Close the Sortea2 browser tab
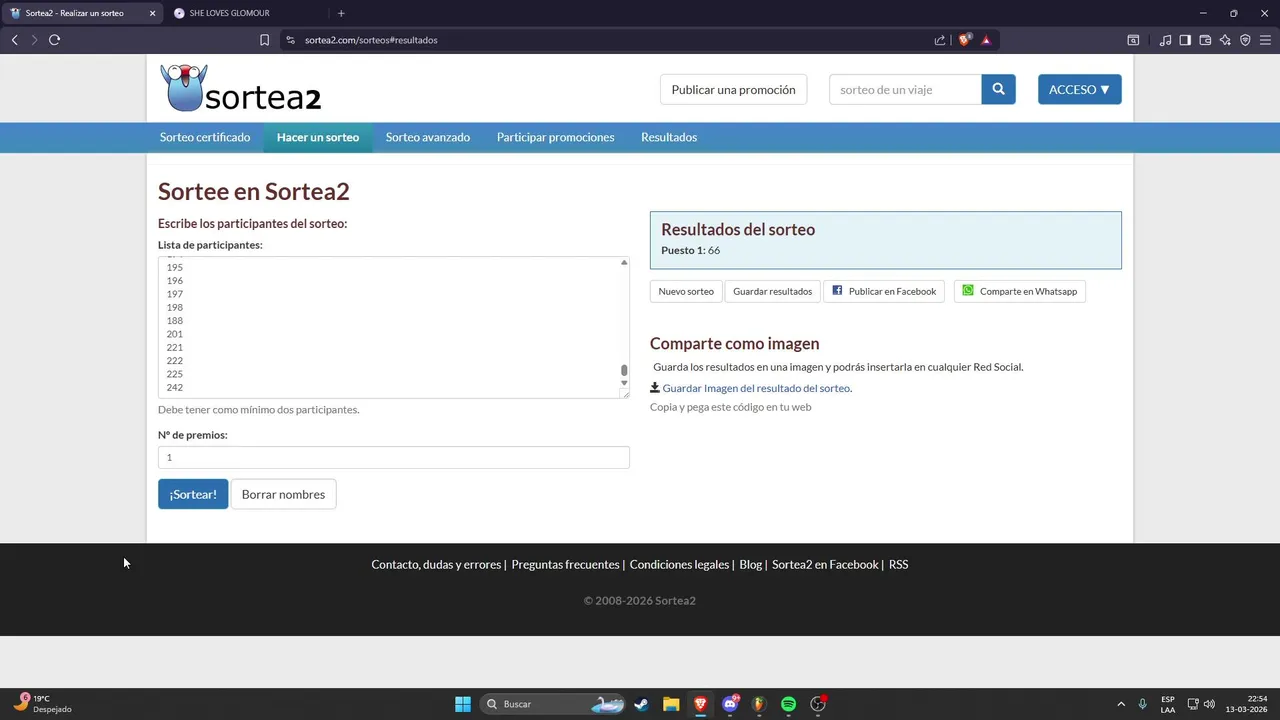The height and width of the screenshot is (720, 1280). 152,13
